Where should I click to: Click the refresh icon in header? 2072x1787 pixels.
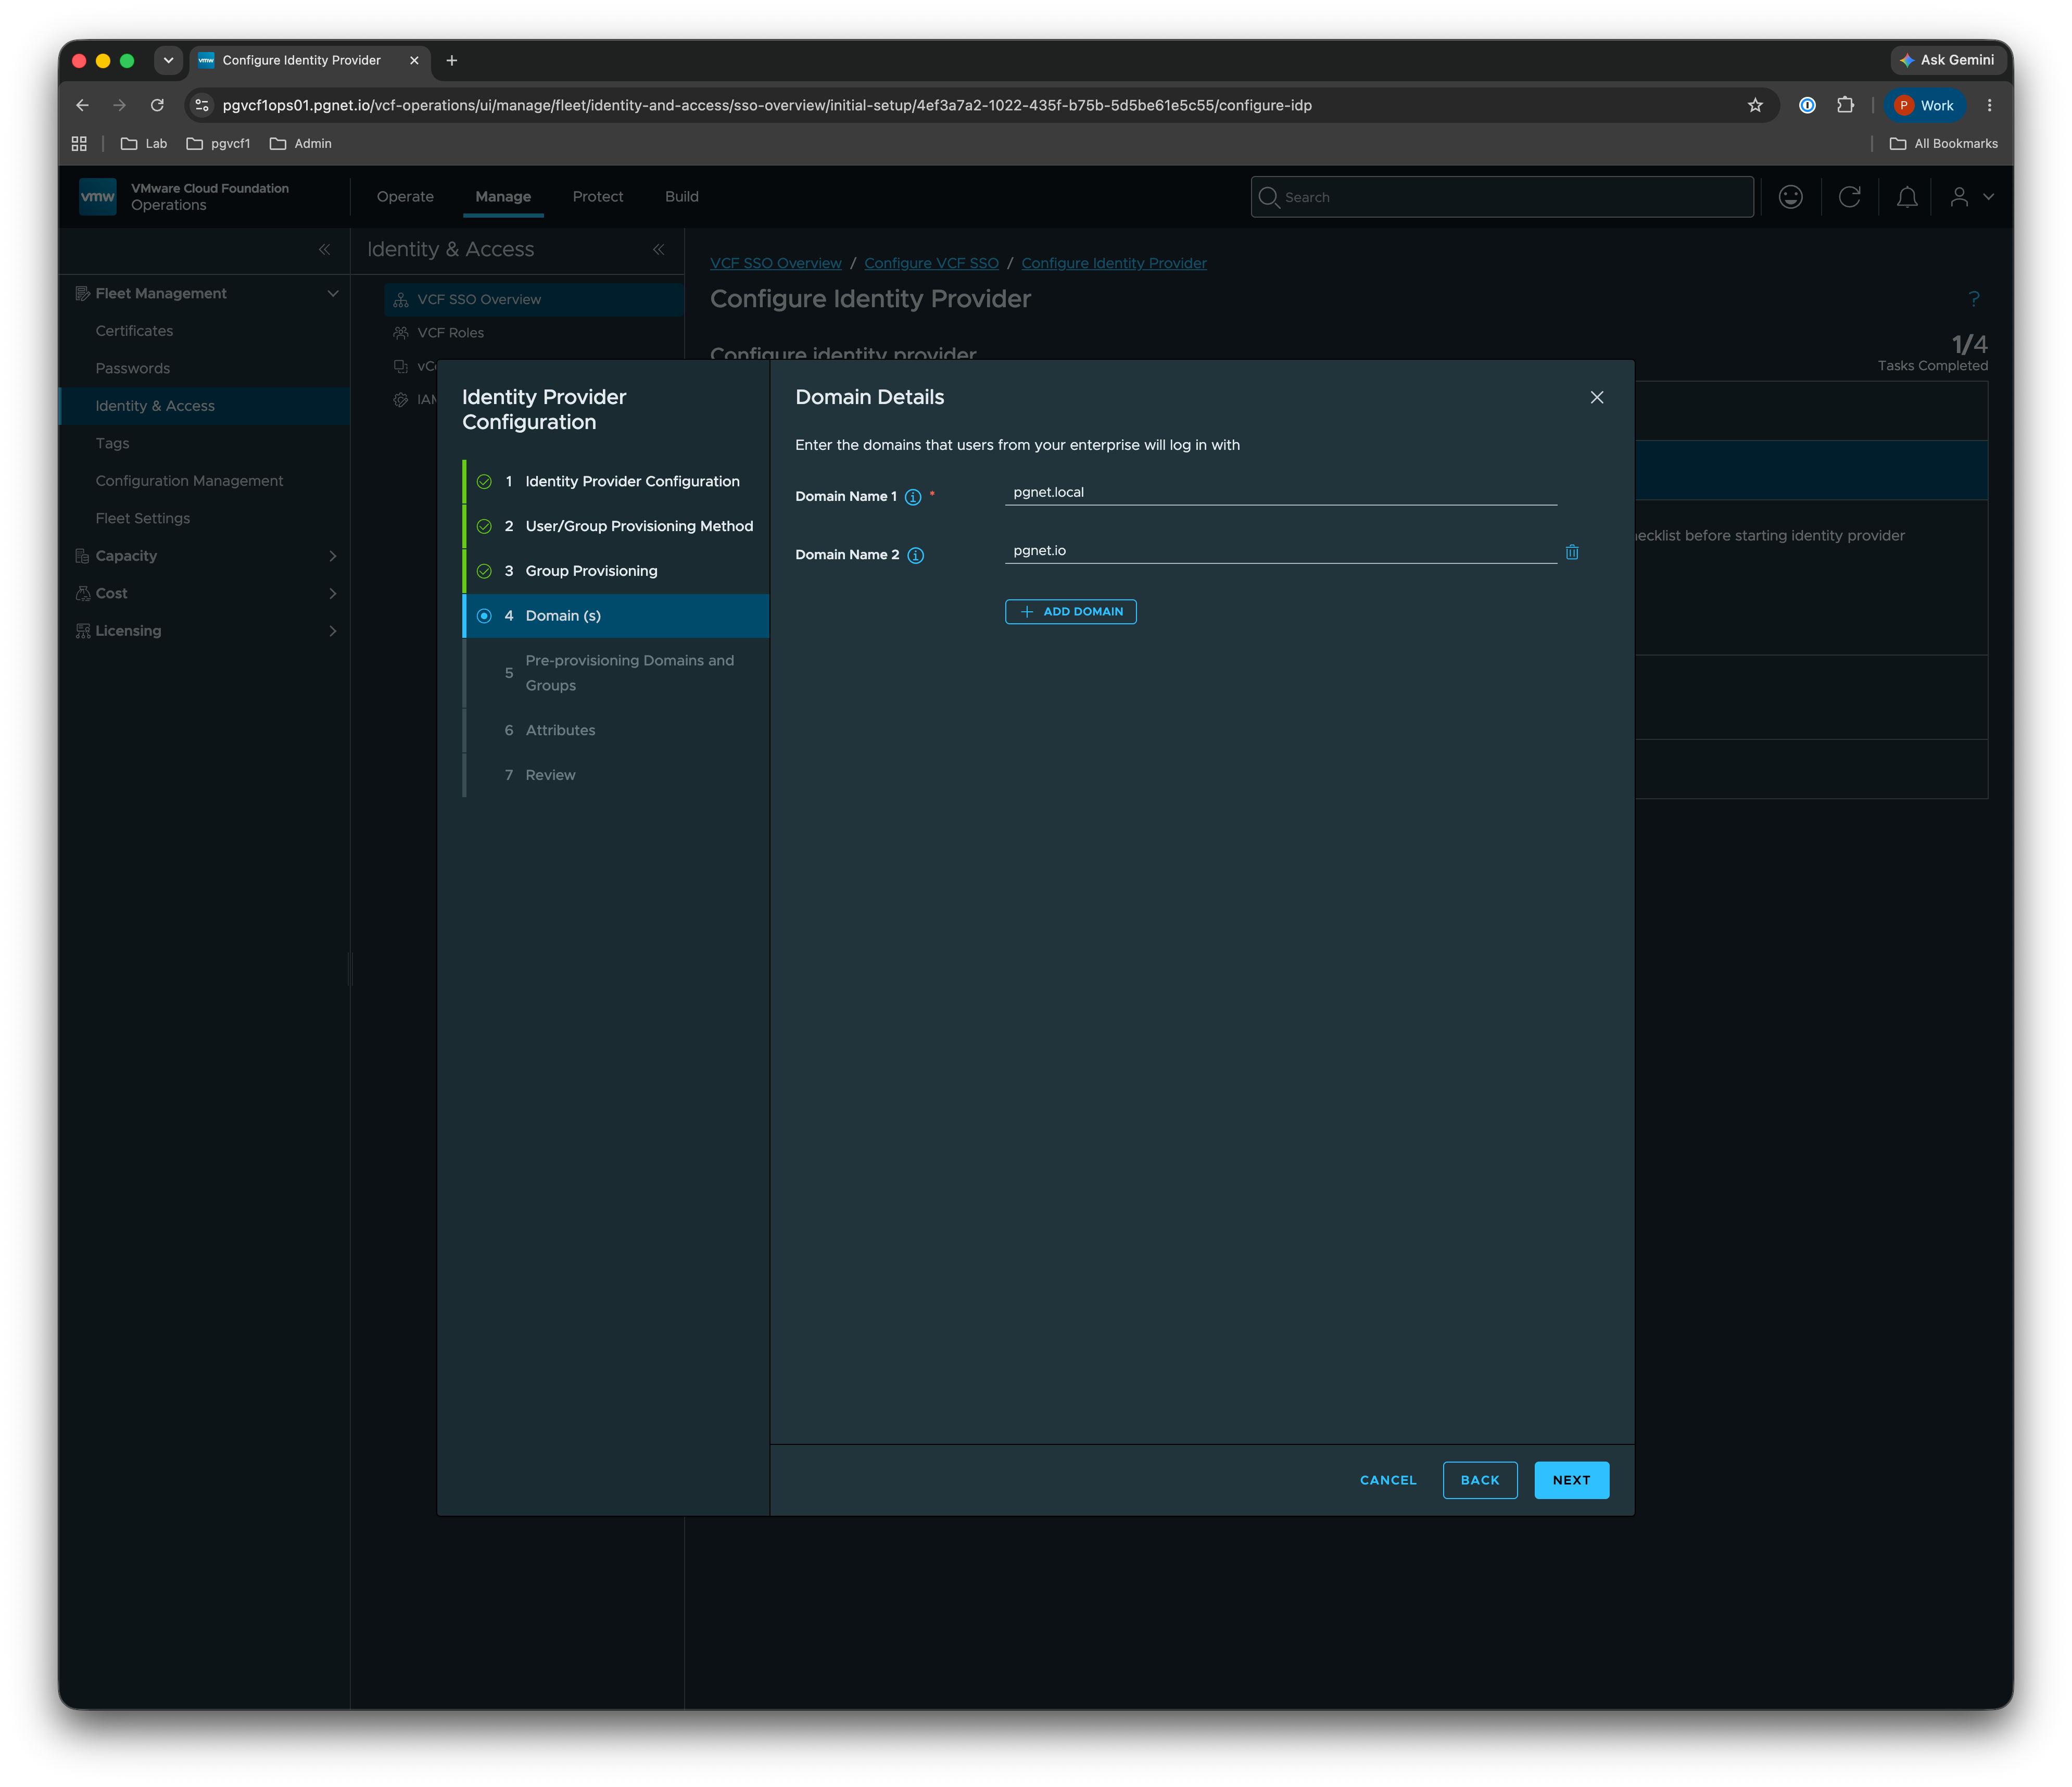1849,197
